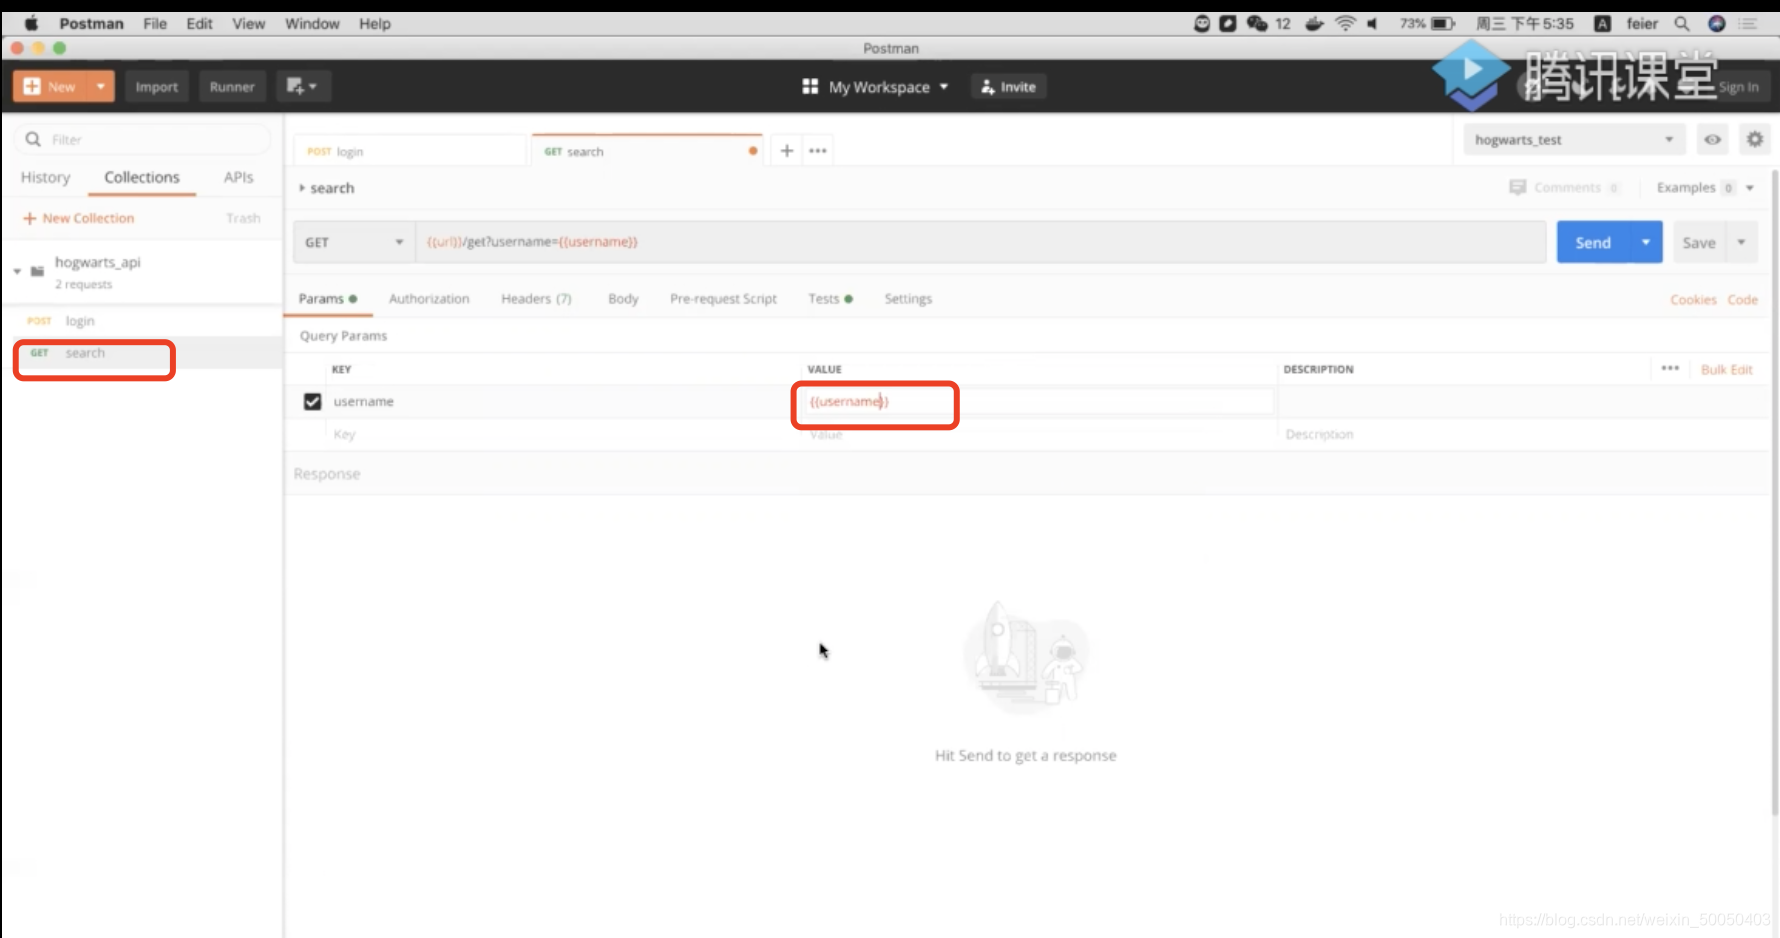Image resolution: width=1780 pixels, height=938 pixels.
Task: Click the request URL field
Action: click(980, 242)
